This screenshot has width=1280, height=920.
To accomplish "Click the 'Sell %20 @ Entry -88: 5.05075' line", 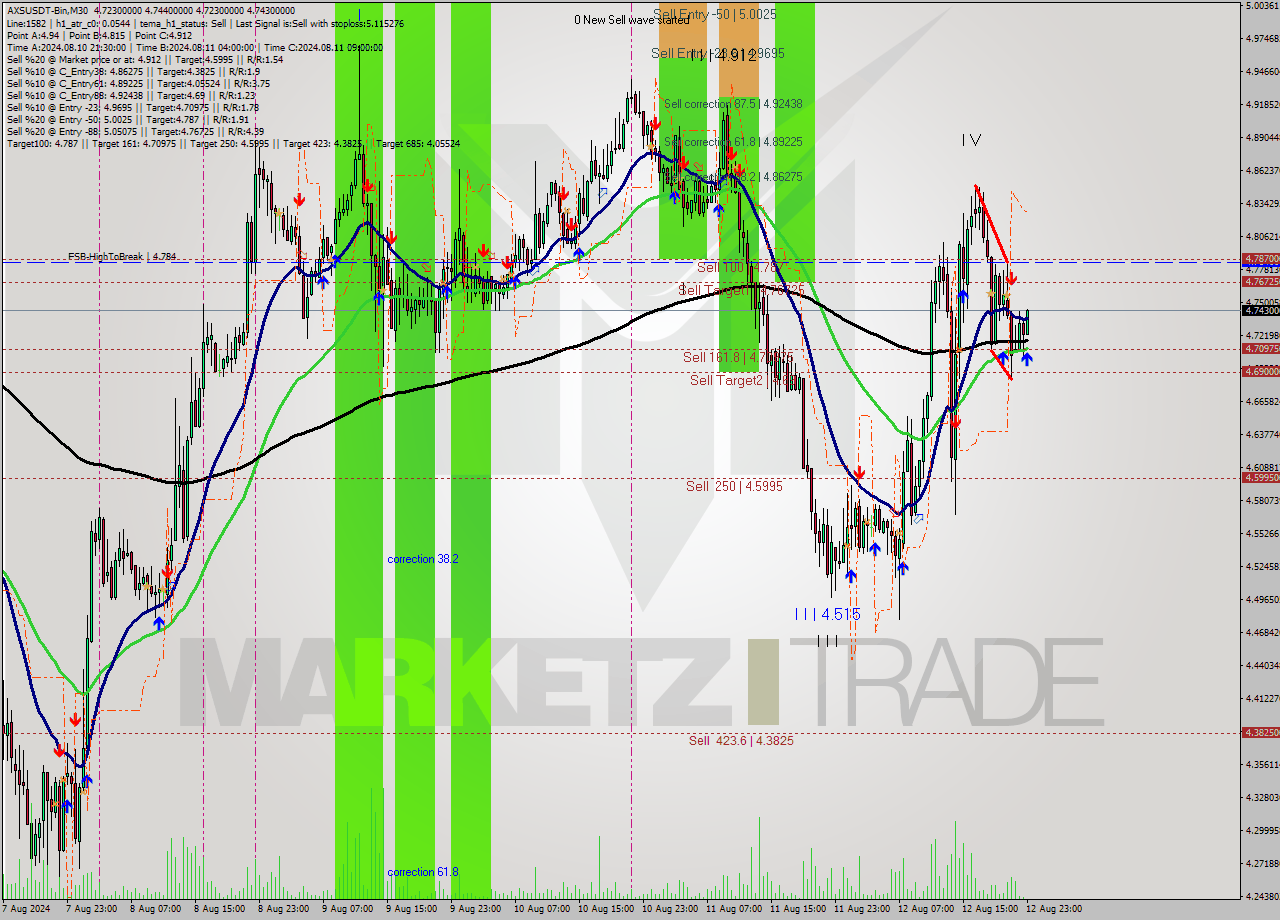I will 135,132.
